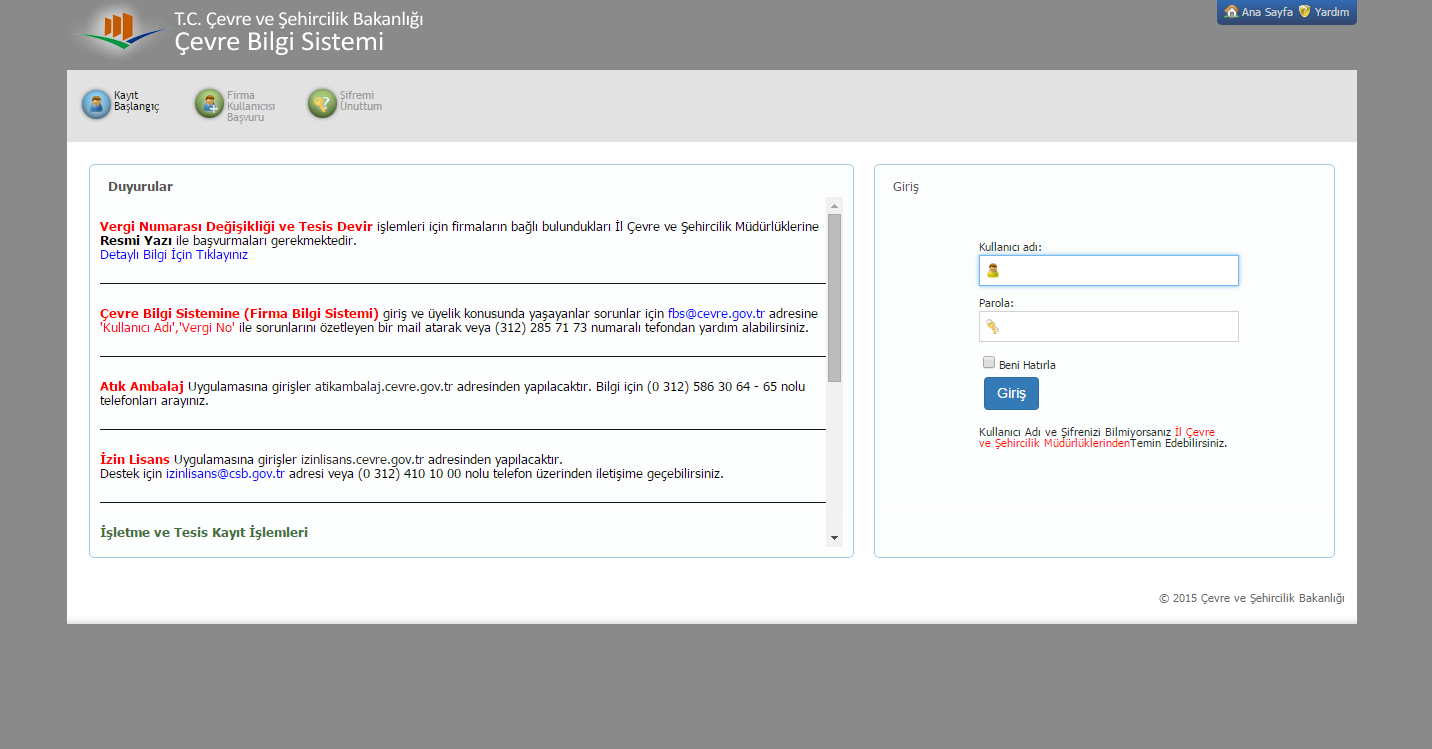
Task: Focus the Parola input field
Action: click(x=1108, y=326)
